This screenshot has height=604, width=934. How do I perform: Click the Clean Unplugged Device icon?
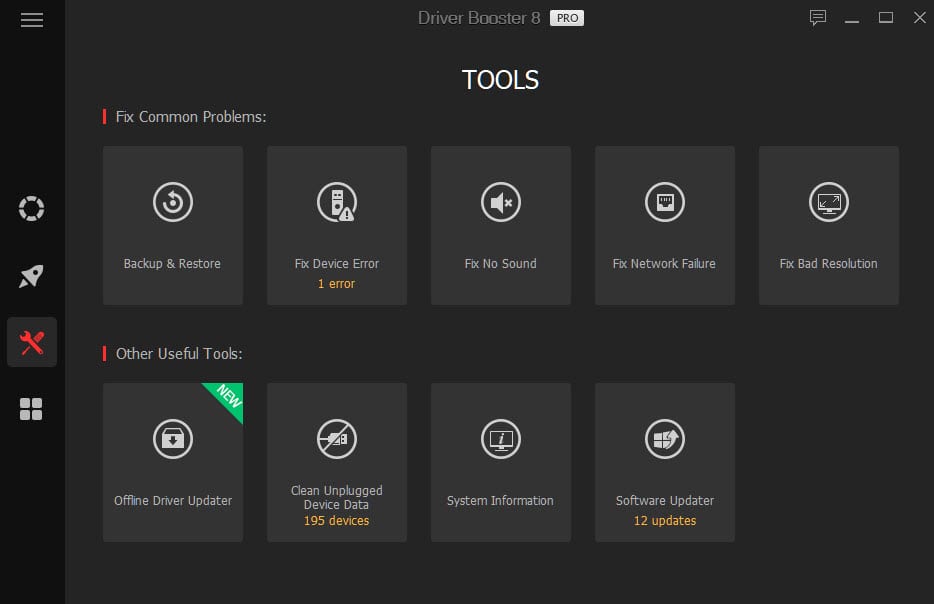(x=337, y=439)
